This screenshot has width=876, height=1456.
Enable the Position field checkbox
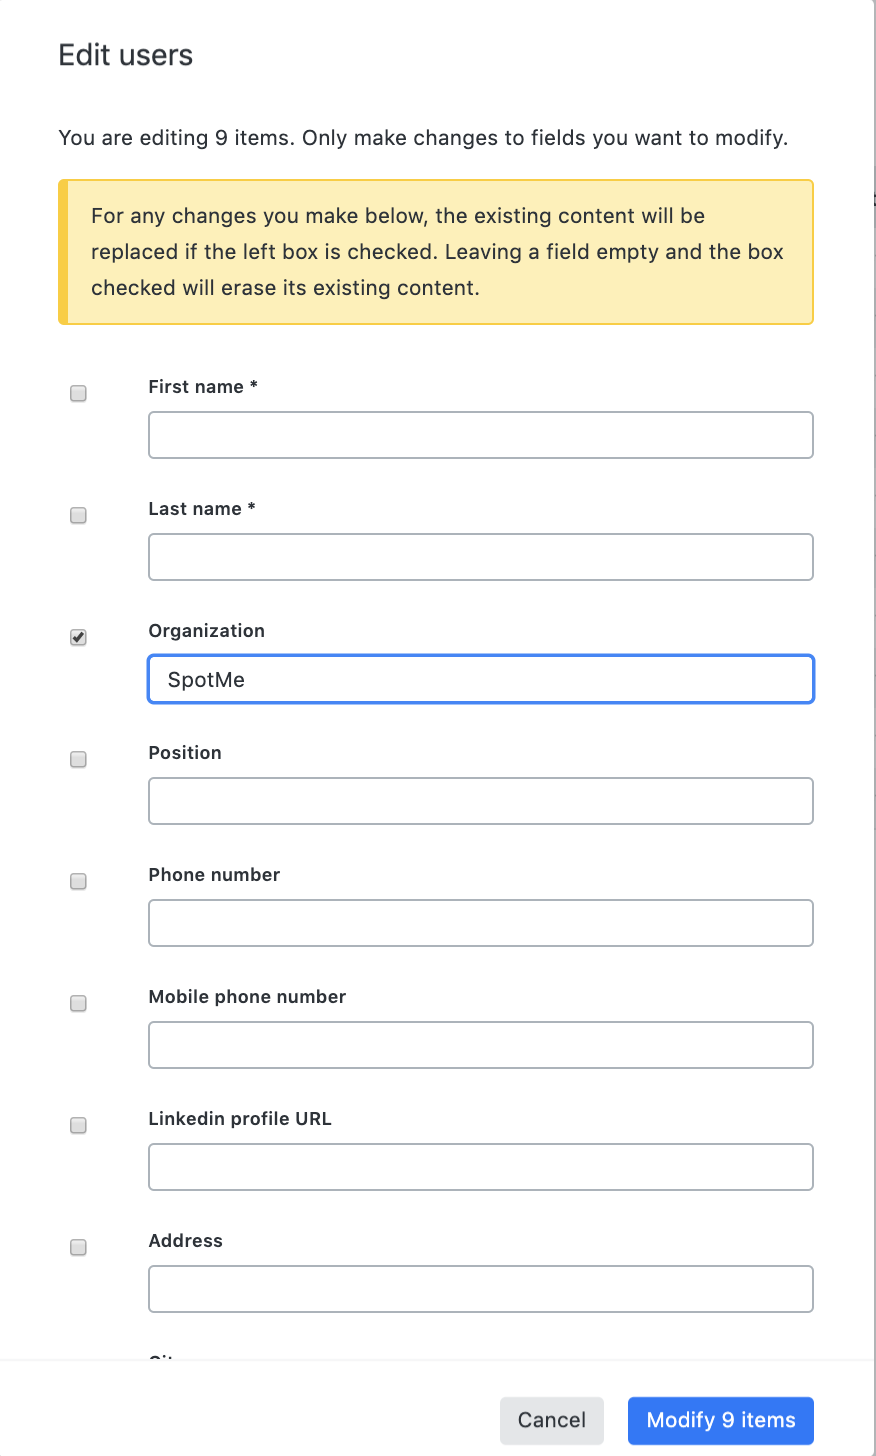tap(78, 760)
